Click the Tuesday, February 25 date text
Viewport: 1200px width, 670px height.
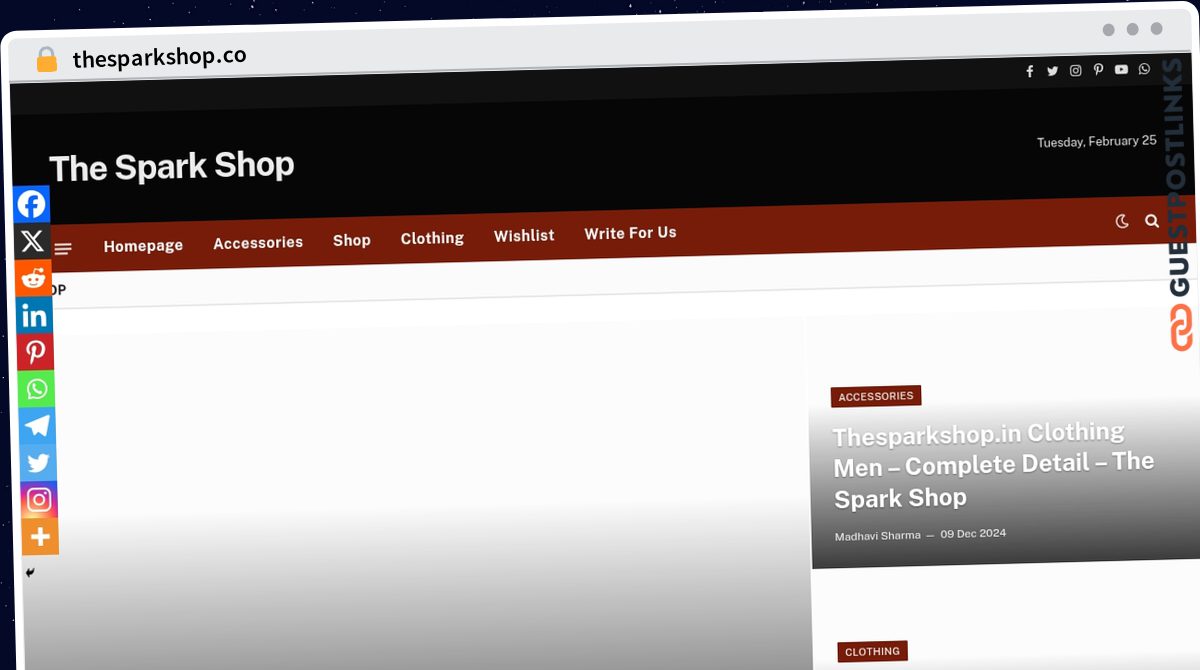(1096, 141)
